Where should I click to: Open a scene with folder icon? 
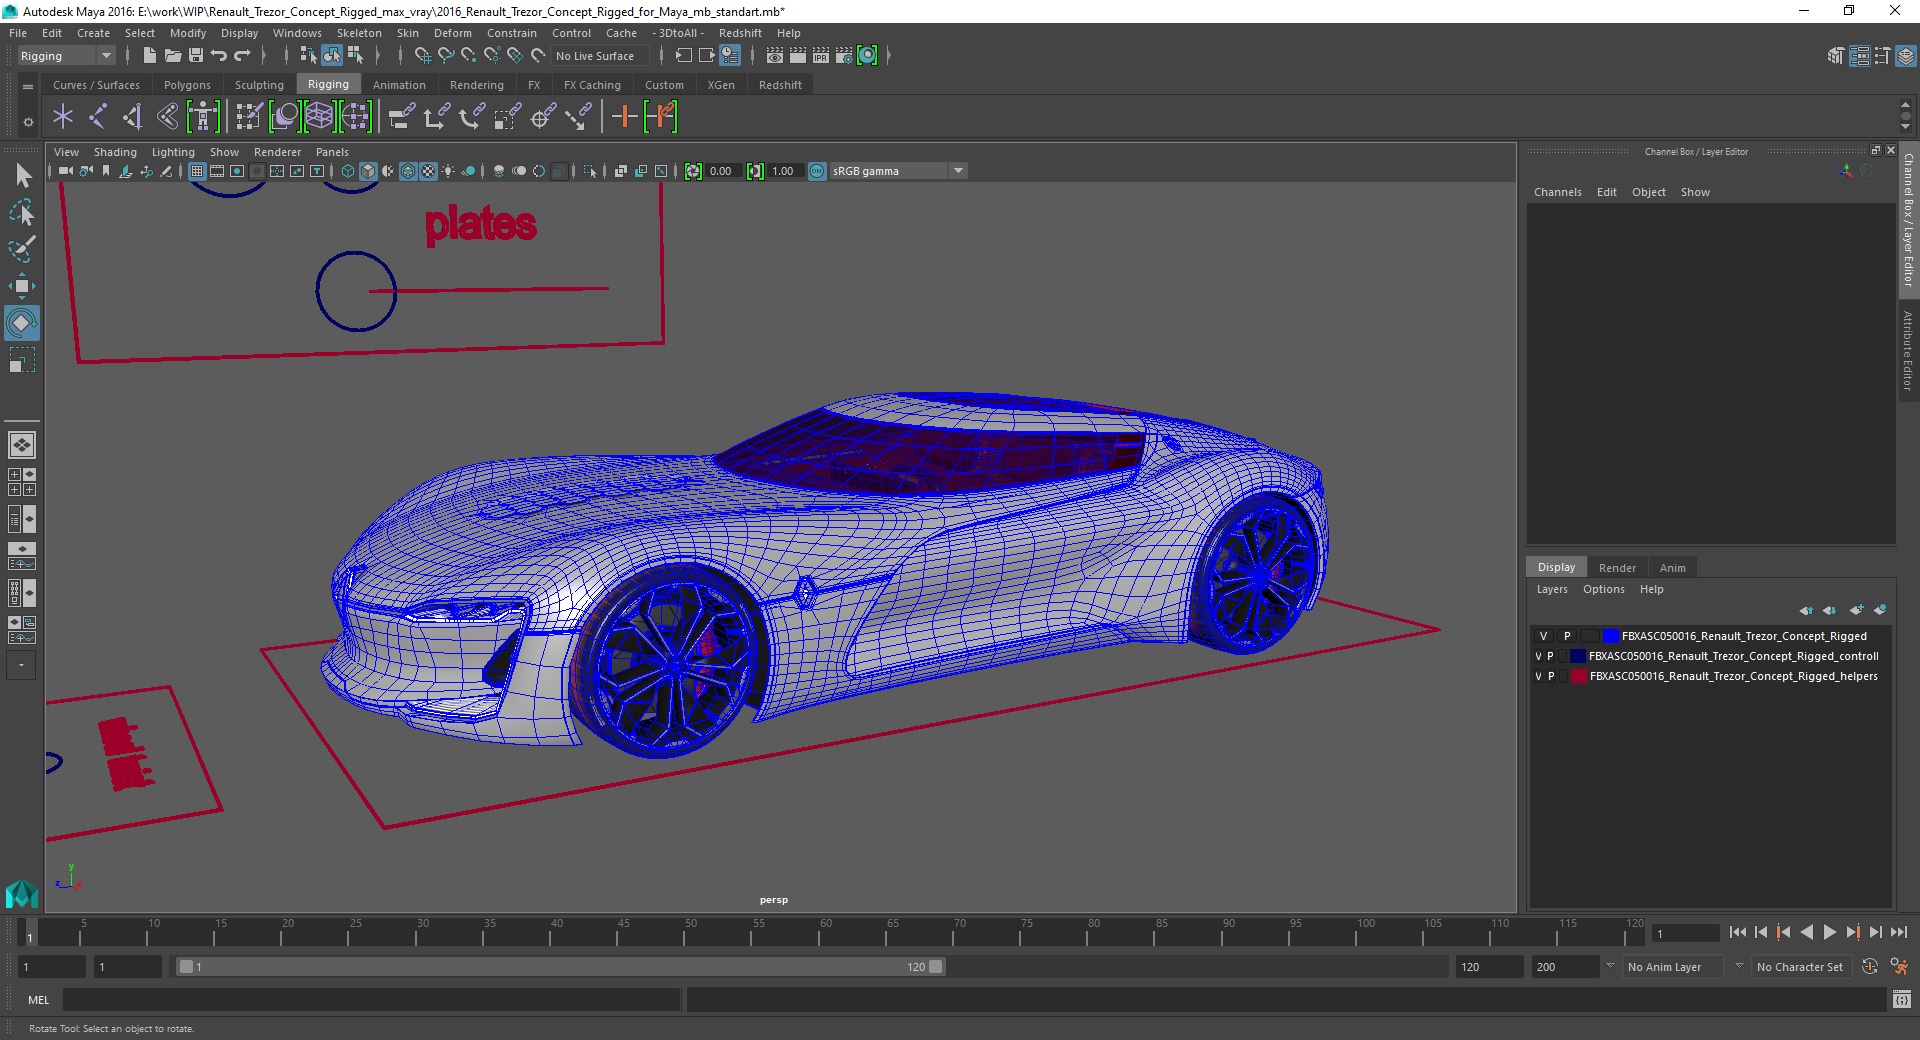172,56
